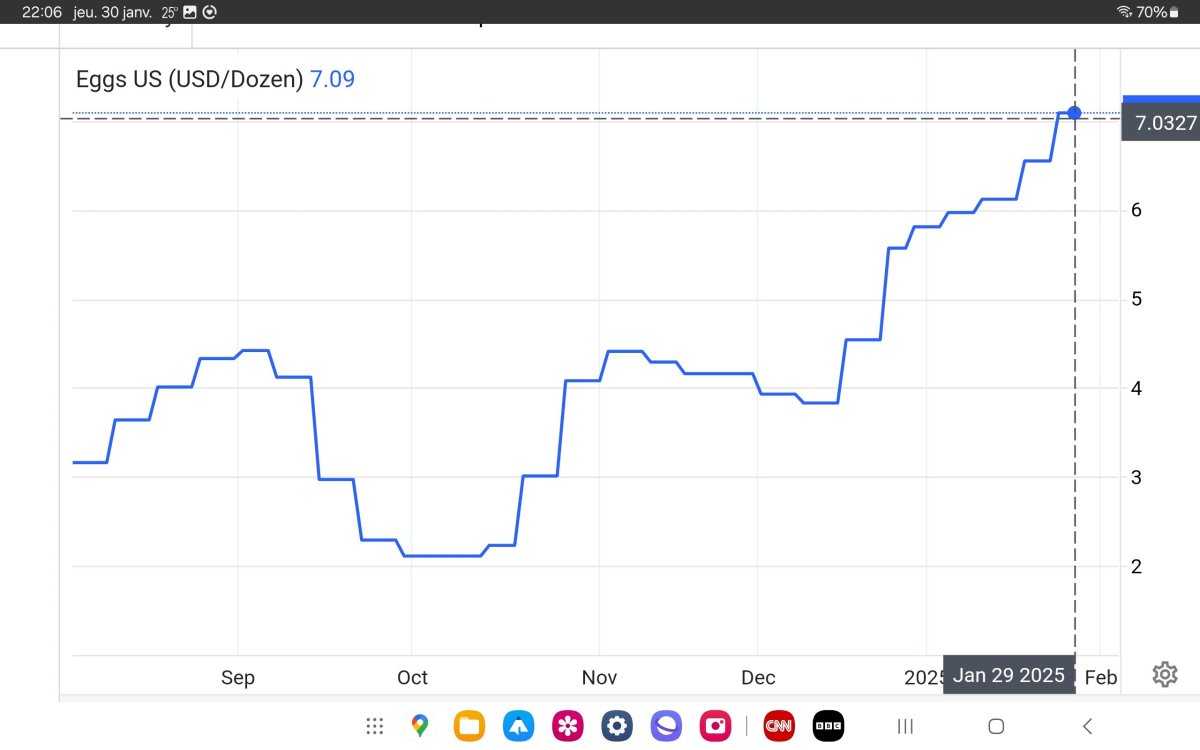Open the blue paper-plane app icon
1200x750 pixels.
(518, 726)
